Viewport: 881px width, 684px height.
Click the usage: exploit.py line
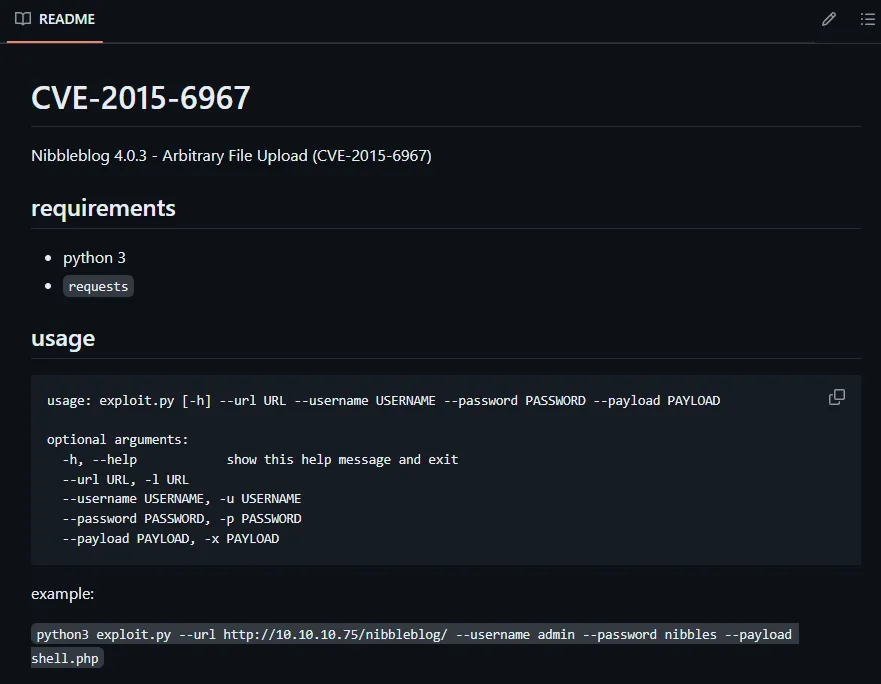[x=383, y=401]
